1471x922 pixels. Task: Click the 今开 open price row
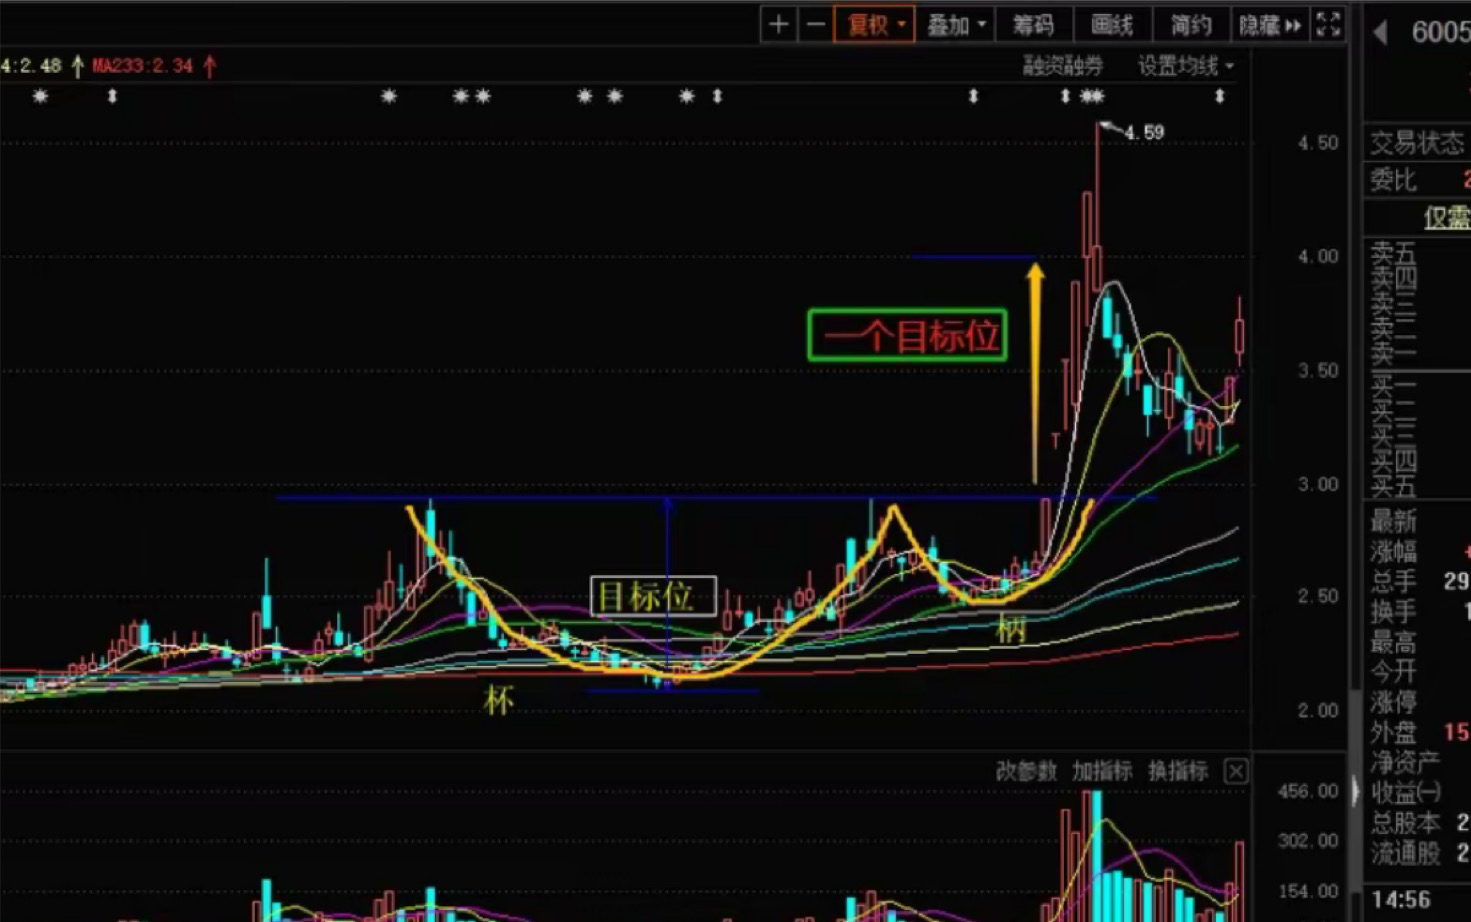click(x=1418, y=671)
